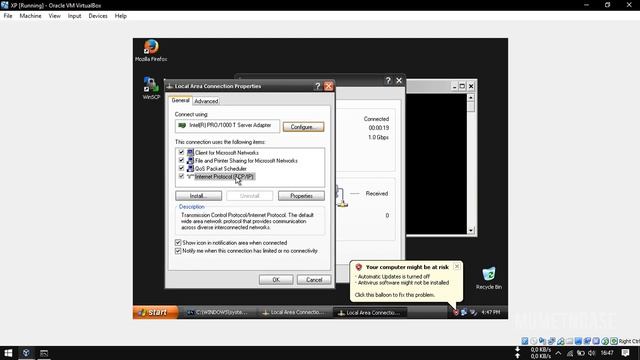
Task: Click the VirtualBox network adapters indicator
Action: click(x=551, y=341)
